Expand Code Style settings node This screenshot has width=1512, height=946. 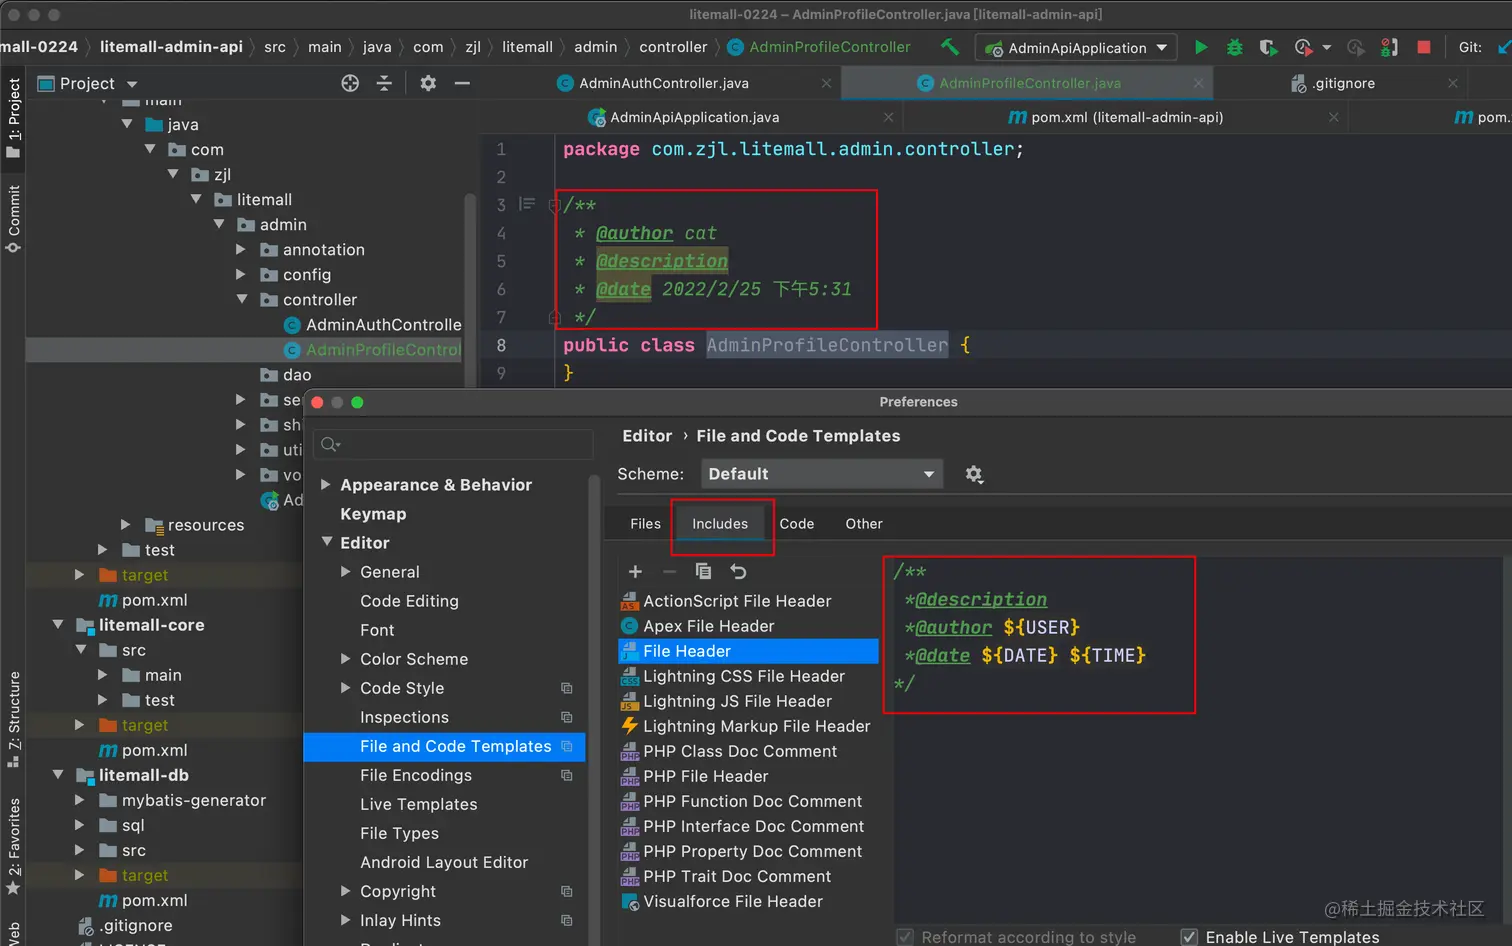(x=346, y=687)
